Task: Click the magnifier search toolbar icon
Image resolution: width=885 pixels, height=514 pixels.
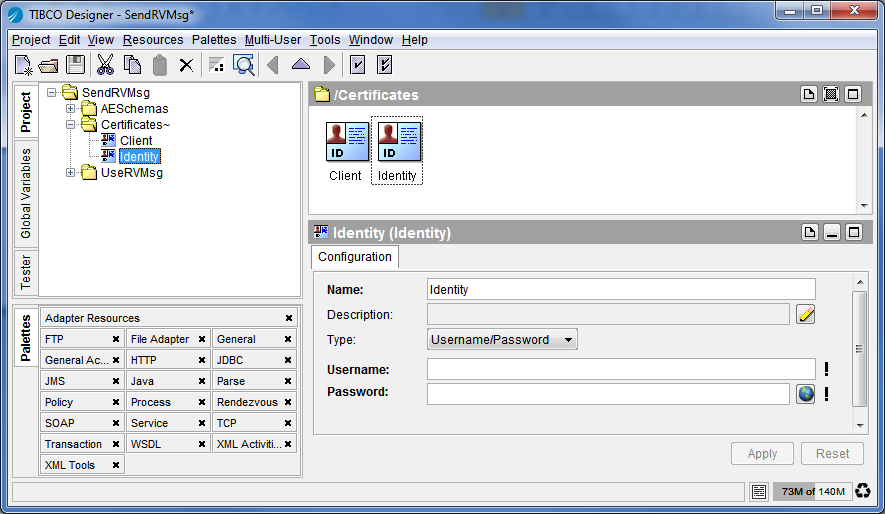Action: click(244, 65)
